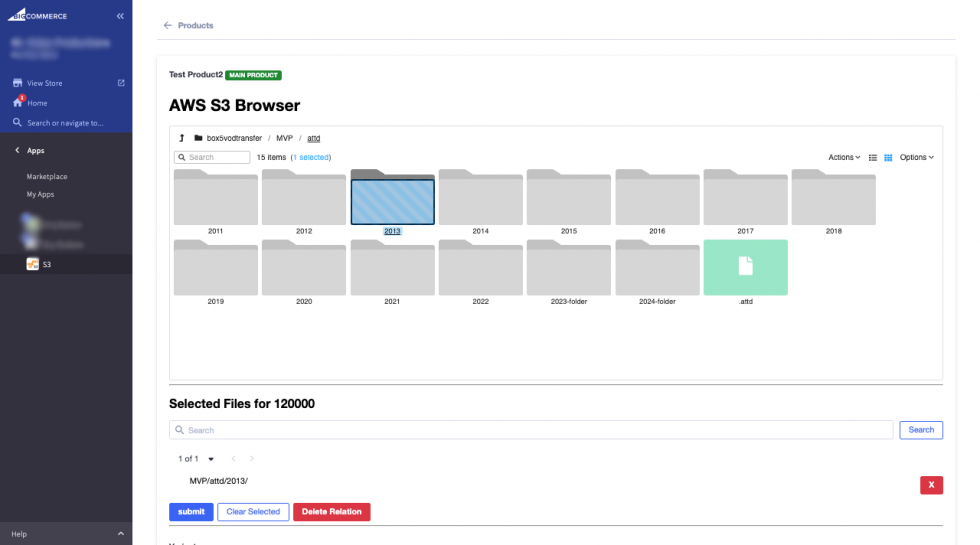This screenshot has width=980, height=545.
Task: Expand the Actions dropdown
Action: pyautogui.click(x=844, y=158)
